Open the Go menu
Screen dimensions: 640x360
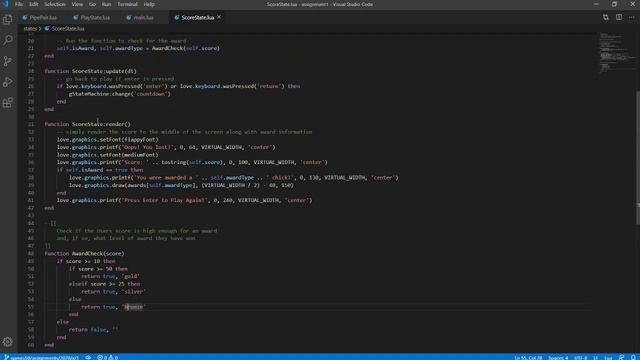tap(92, 4)
